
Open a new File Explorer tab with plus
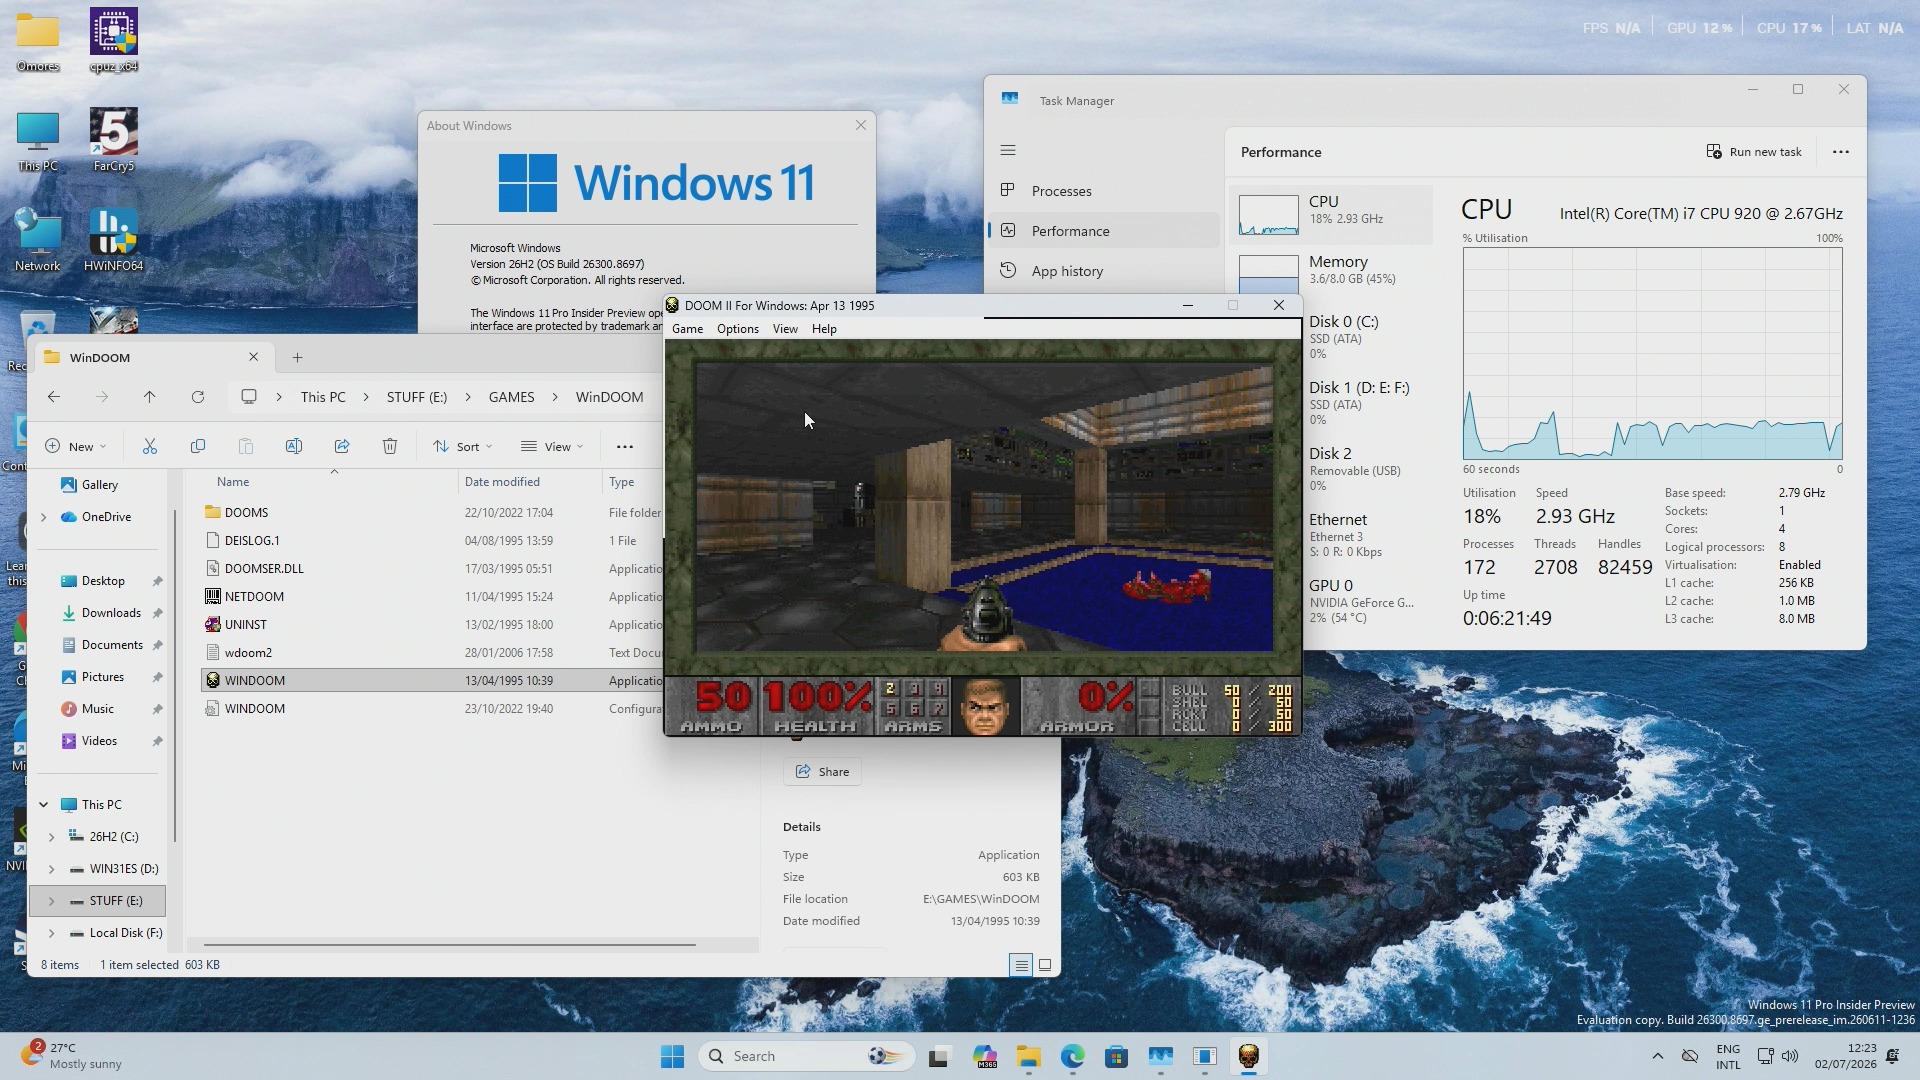pyautogui.click(x=297, y=358)
